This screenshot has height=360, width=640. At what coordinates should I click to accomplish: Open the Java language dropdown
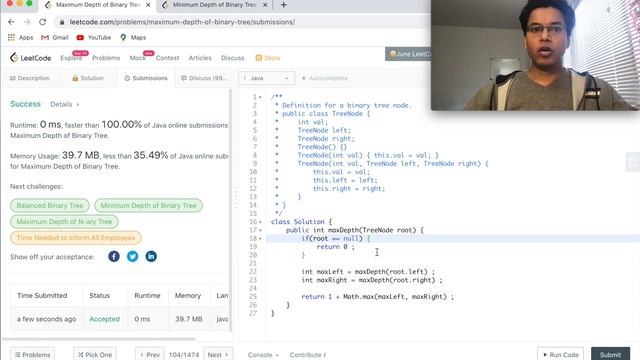click(266, 78)
